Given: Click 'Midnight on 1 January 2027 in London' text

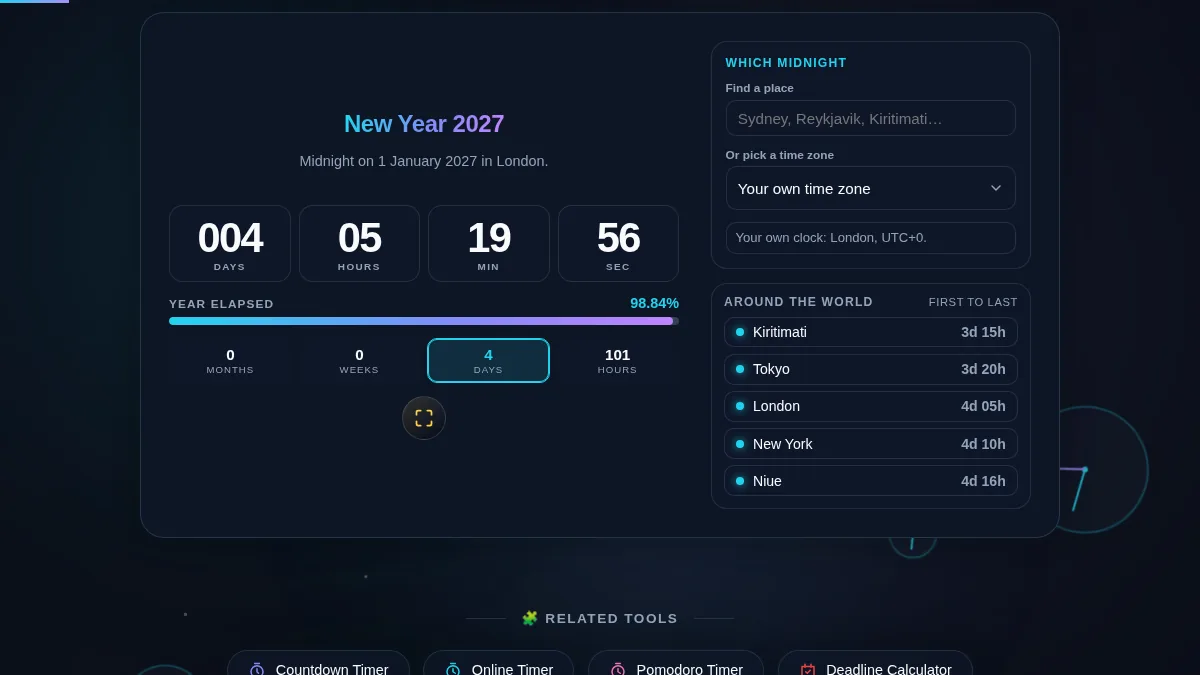Looking at the screenshot, I should point(424,161).
